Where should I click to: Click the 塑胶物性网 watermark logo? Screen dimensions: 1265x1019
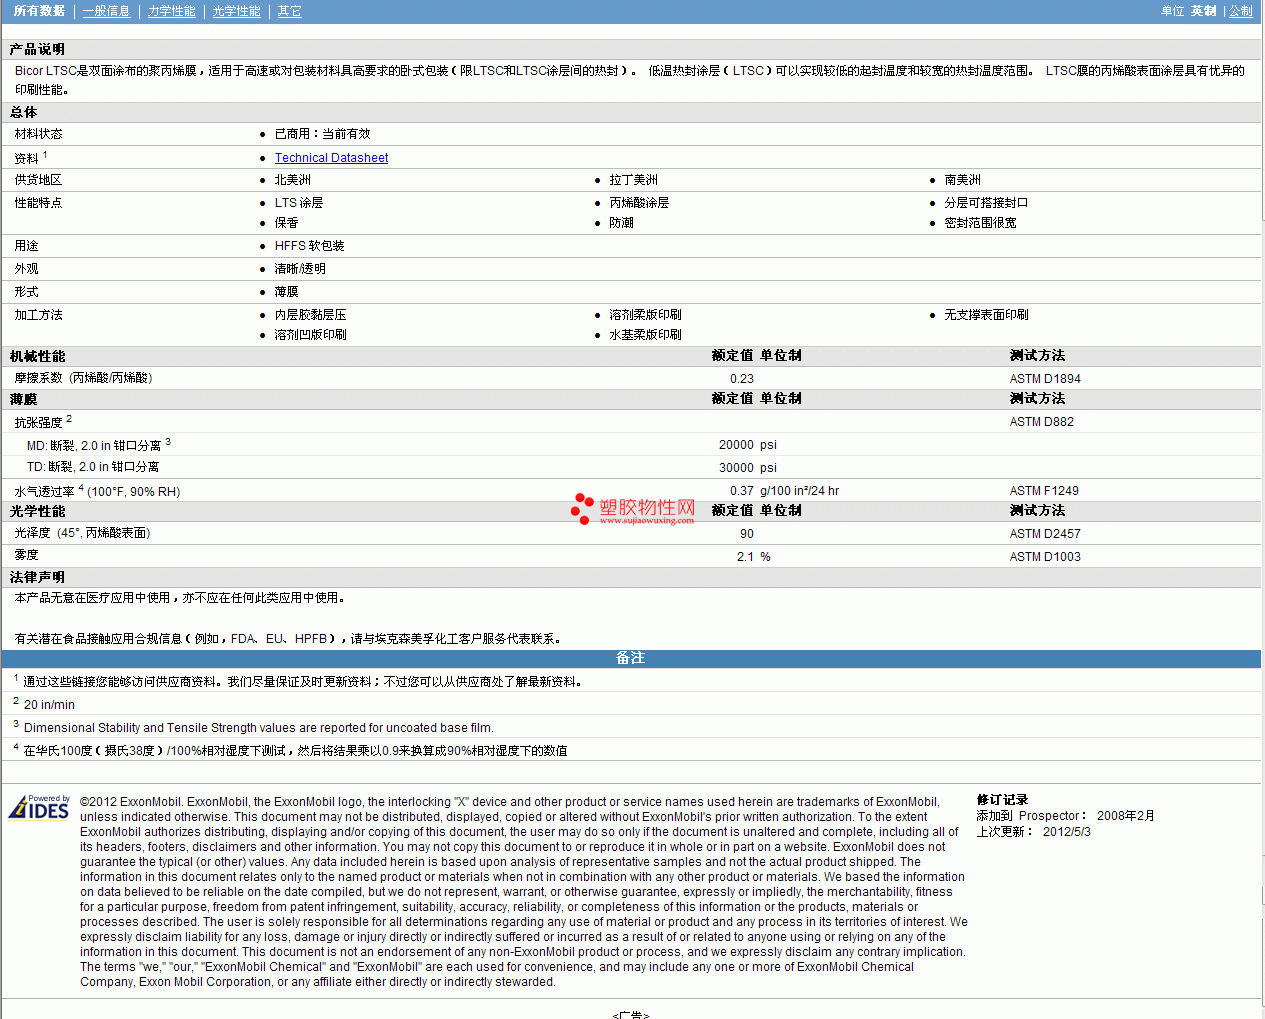click(x=633, y=510)
